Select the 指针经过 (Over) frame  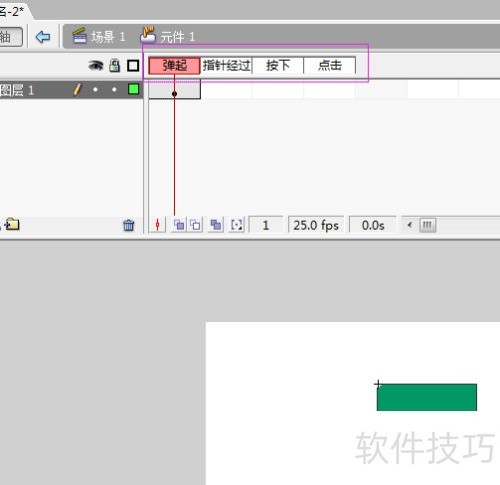[226, 65]
